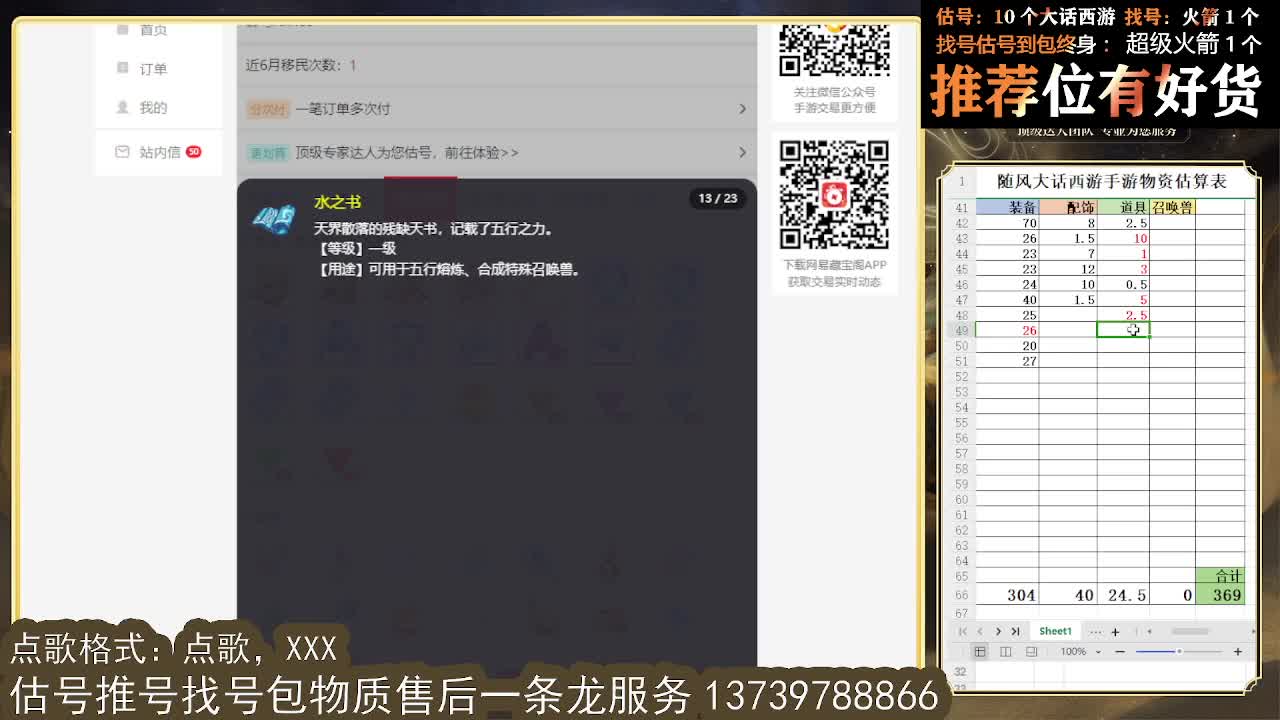Go to next sheet with the arrow icon

[998, 631]
